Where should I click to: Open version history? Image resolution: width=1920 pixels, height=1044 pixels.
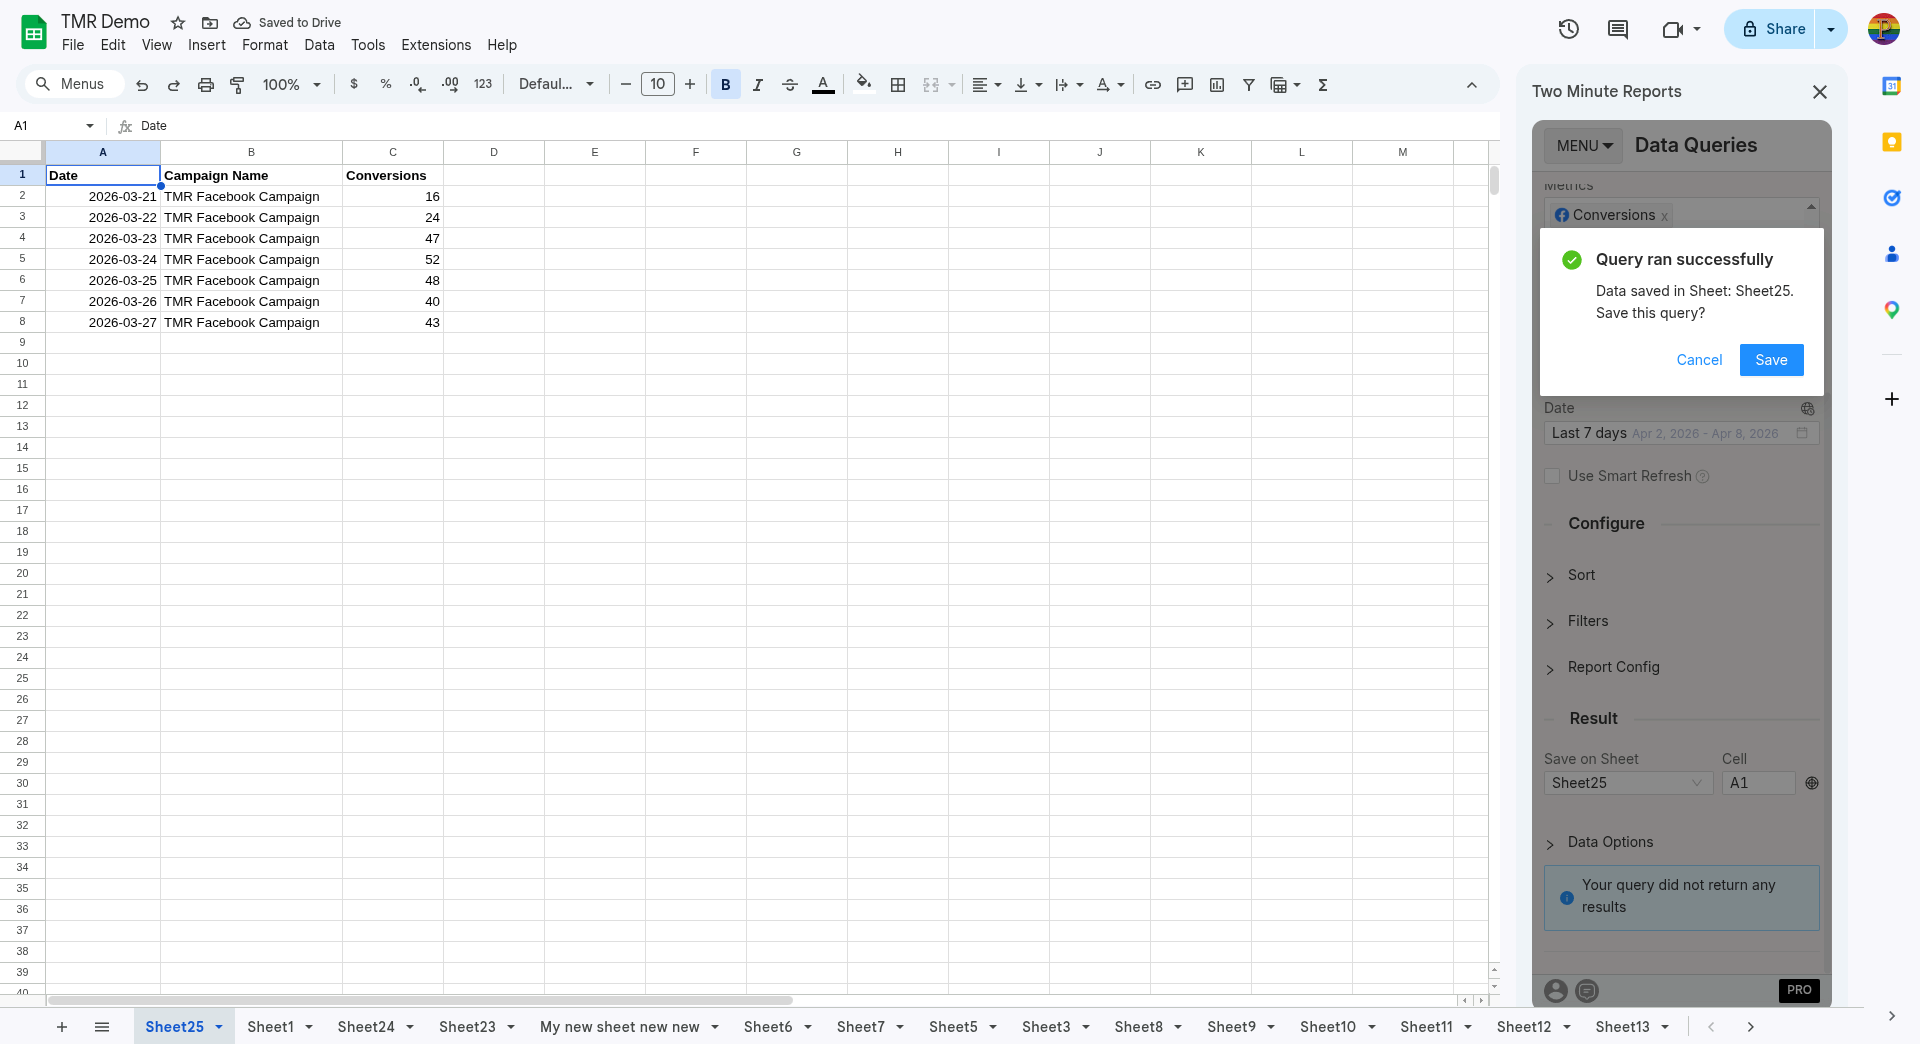(x=1568, y=29)
